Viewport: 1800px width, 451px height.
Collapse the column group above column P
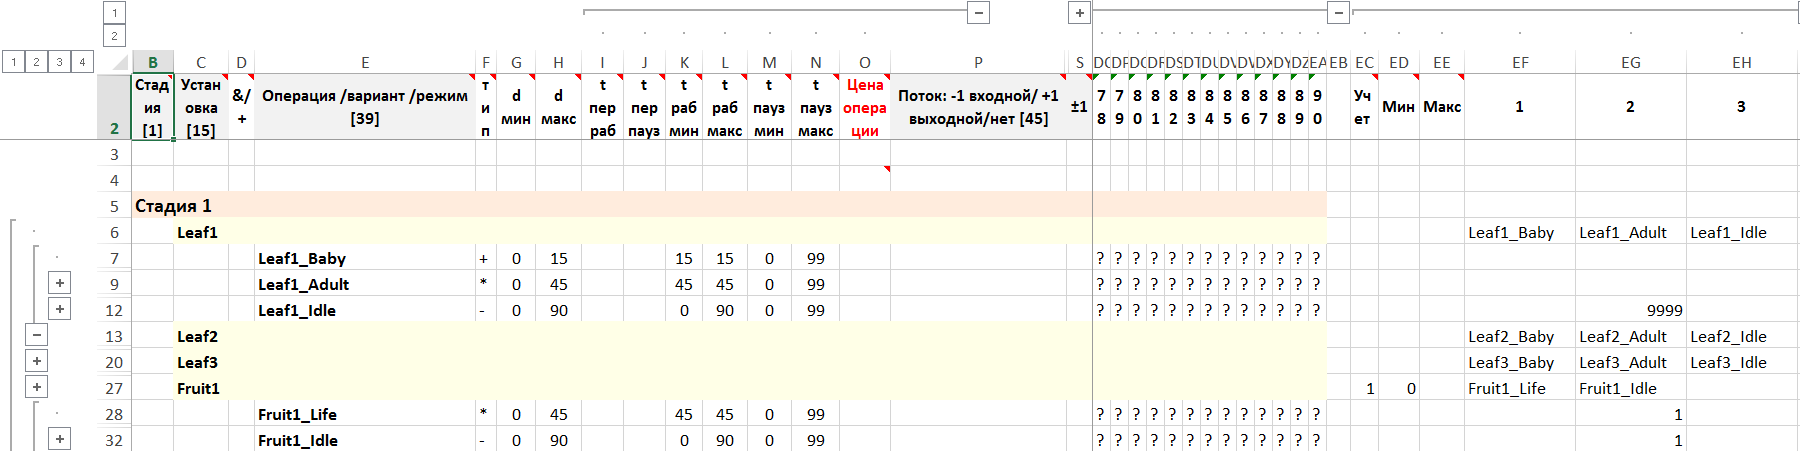(979, 13)
